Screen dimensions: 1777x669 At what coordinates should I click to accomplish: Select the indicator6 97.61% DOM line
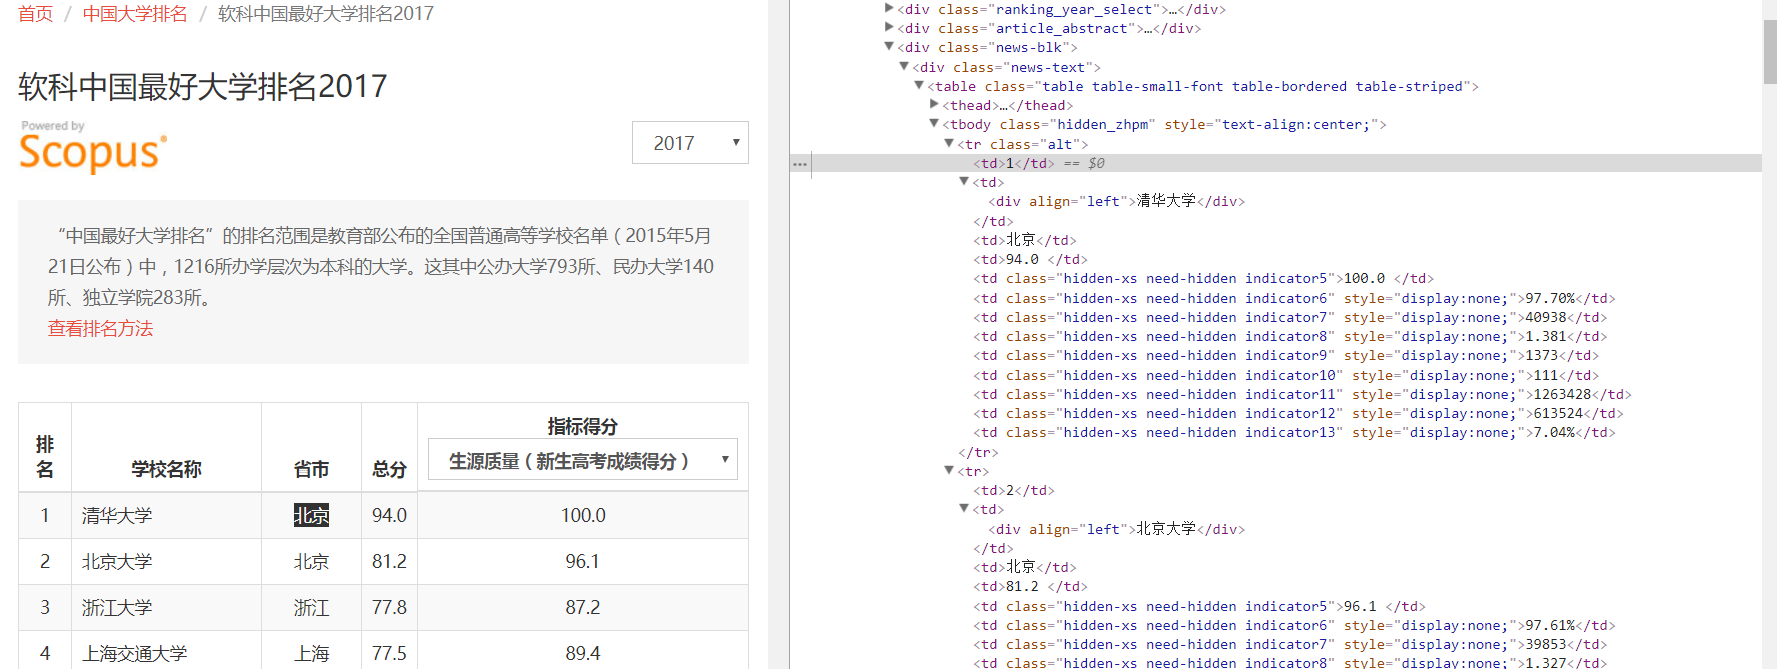pyautogui.click(x=1294, y=625)
